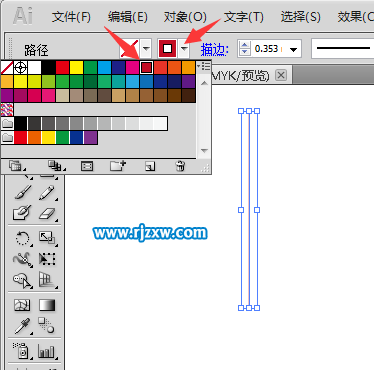Click swatches panel scroll up arrow

204,83
